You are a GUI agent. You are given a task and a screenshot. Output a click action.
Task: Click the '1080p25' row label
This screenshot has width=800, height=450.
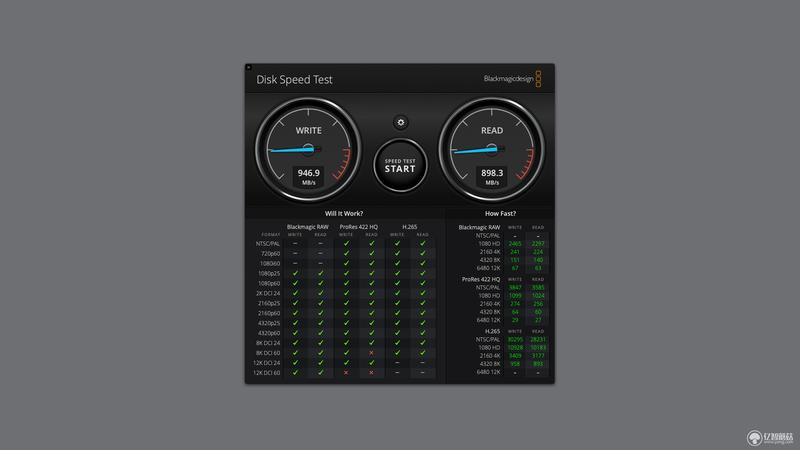(269, 273)
